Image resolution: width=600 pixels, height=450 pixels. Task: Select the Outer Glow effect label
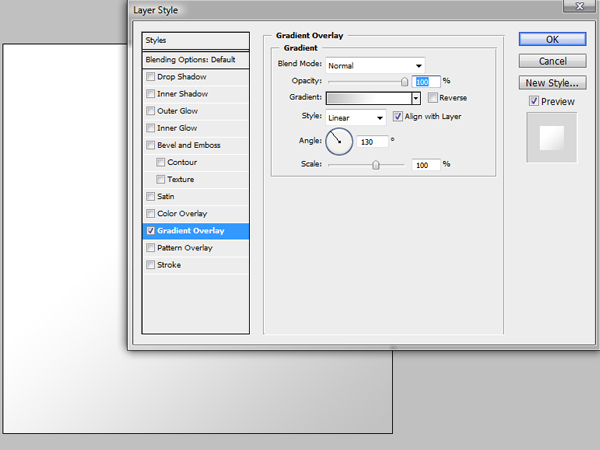pyautogui.click(x=178, y=111)
